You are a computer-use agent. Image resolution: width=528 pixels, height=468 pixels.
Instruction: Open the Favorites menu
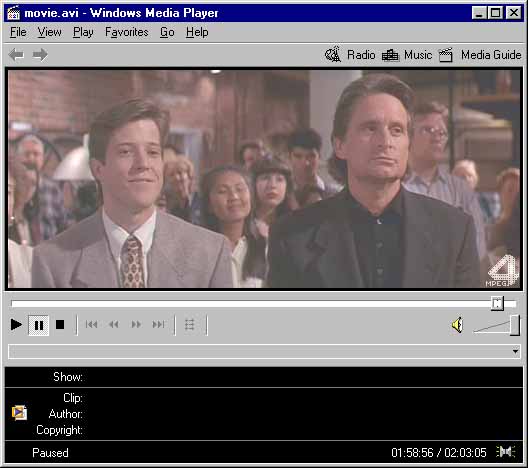127,32
